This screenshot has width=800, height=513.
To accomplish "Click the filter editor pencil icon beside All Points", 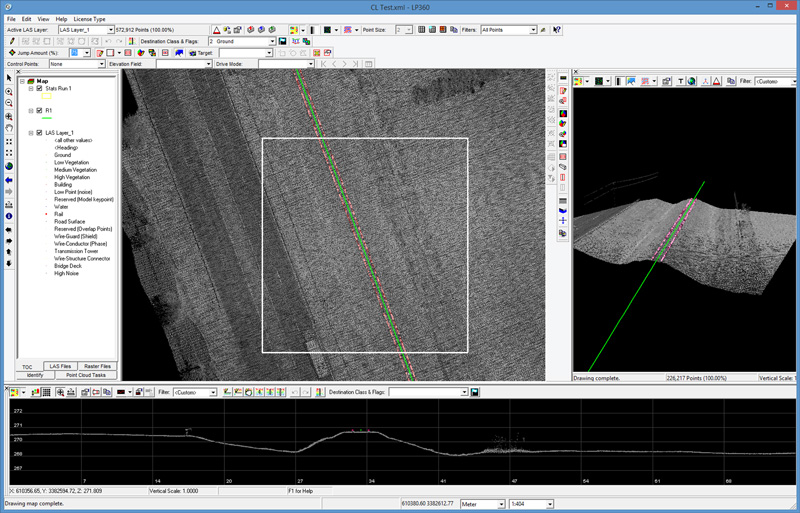I will [543, 30].
